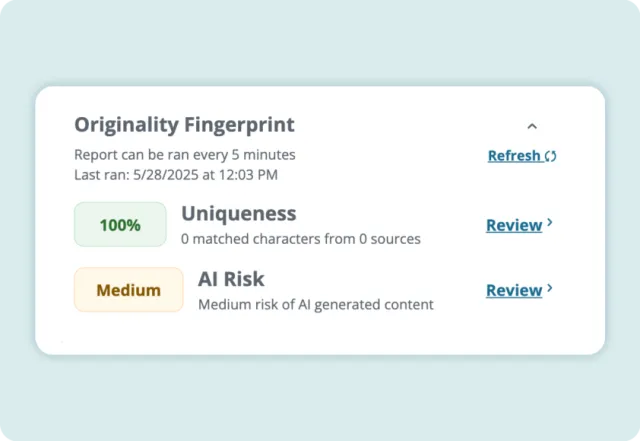Open the Uniqueness Review link
Viewport: 640px width, 441px height.
click(514, 225)
